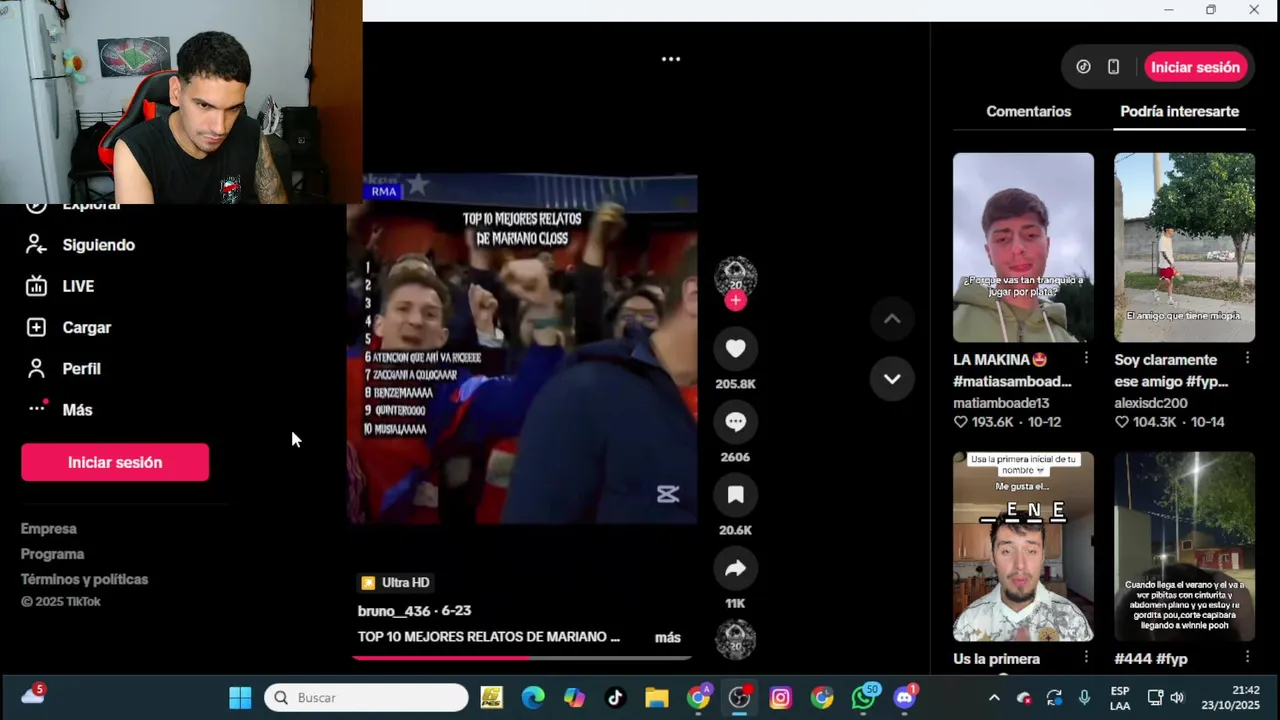Expand Términos y políticas footer section
Viewport: 1280px width, 720px height.
(x=84, y=579)
